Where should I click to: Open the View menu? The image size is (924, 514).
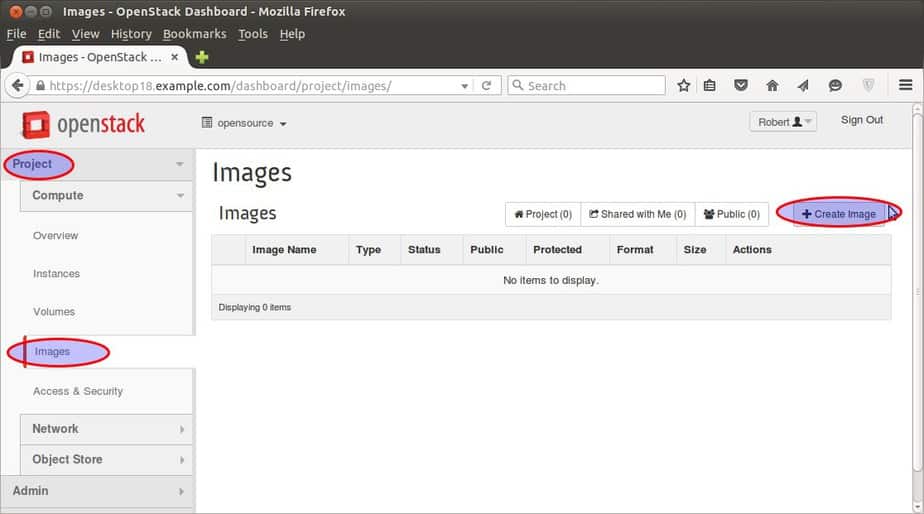pyautogui.click(x=85, y=34)
